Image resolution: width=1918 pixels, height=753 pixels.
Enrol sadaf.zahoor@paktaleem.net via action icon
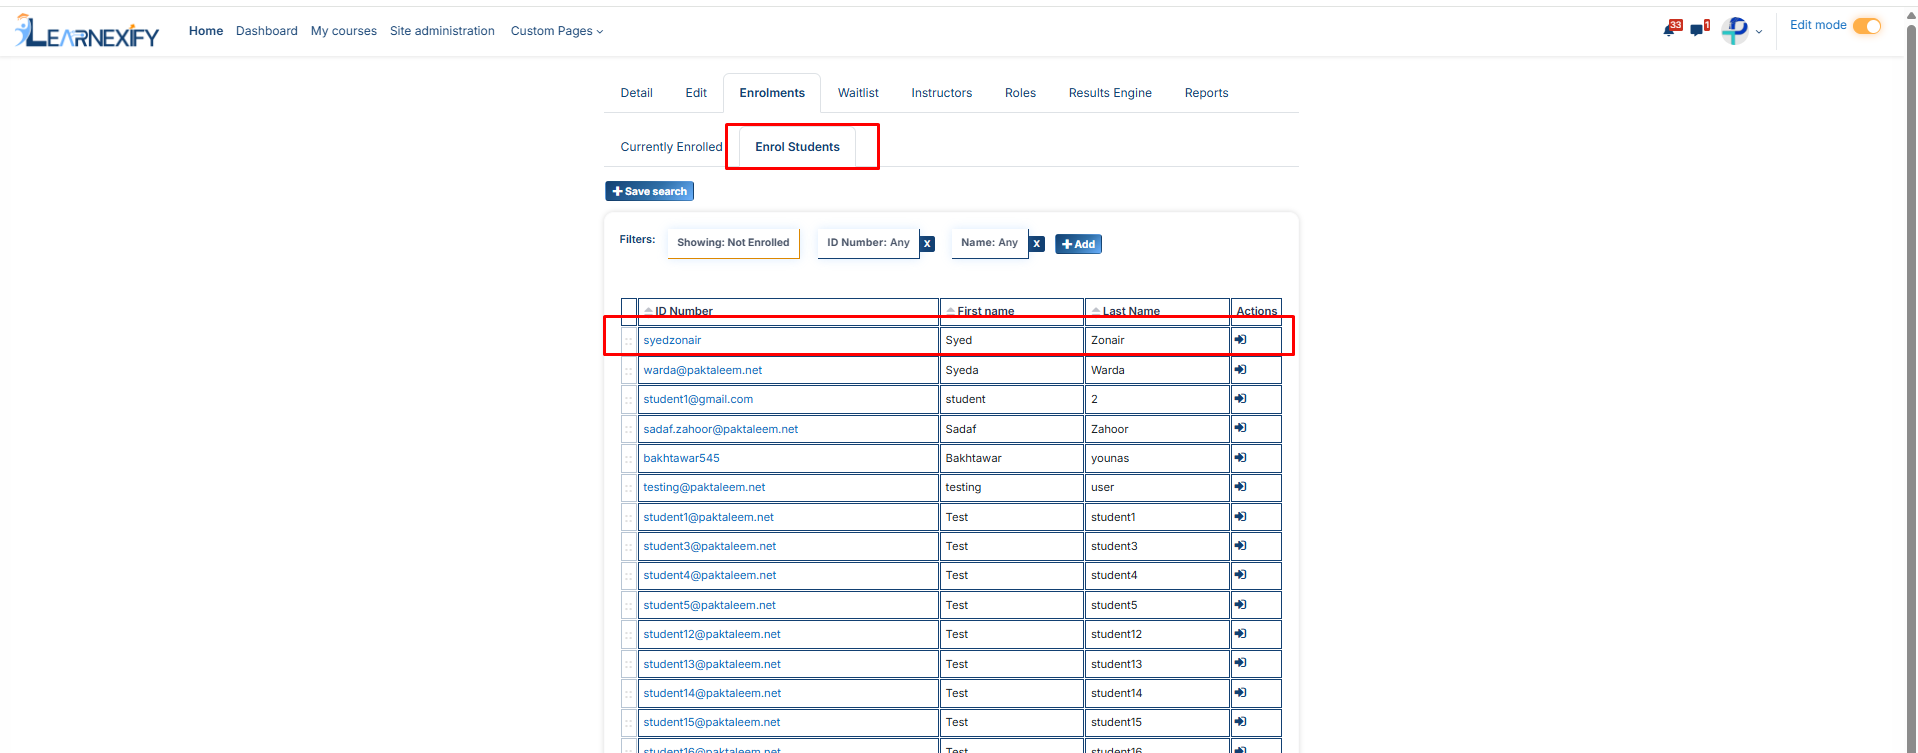1240,428
